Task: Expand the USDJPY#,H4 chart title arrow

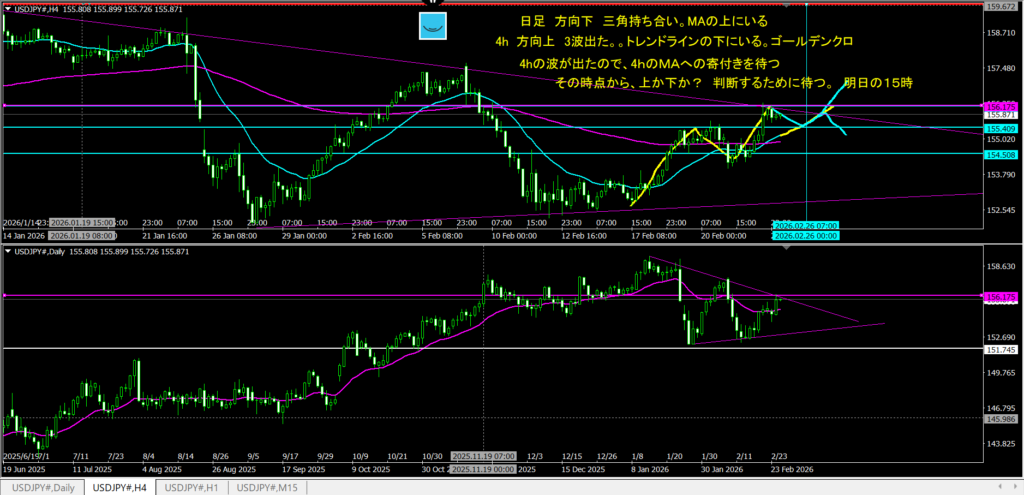Action: click(x=9, y=11)
